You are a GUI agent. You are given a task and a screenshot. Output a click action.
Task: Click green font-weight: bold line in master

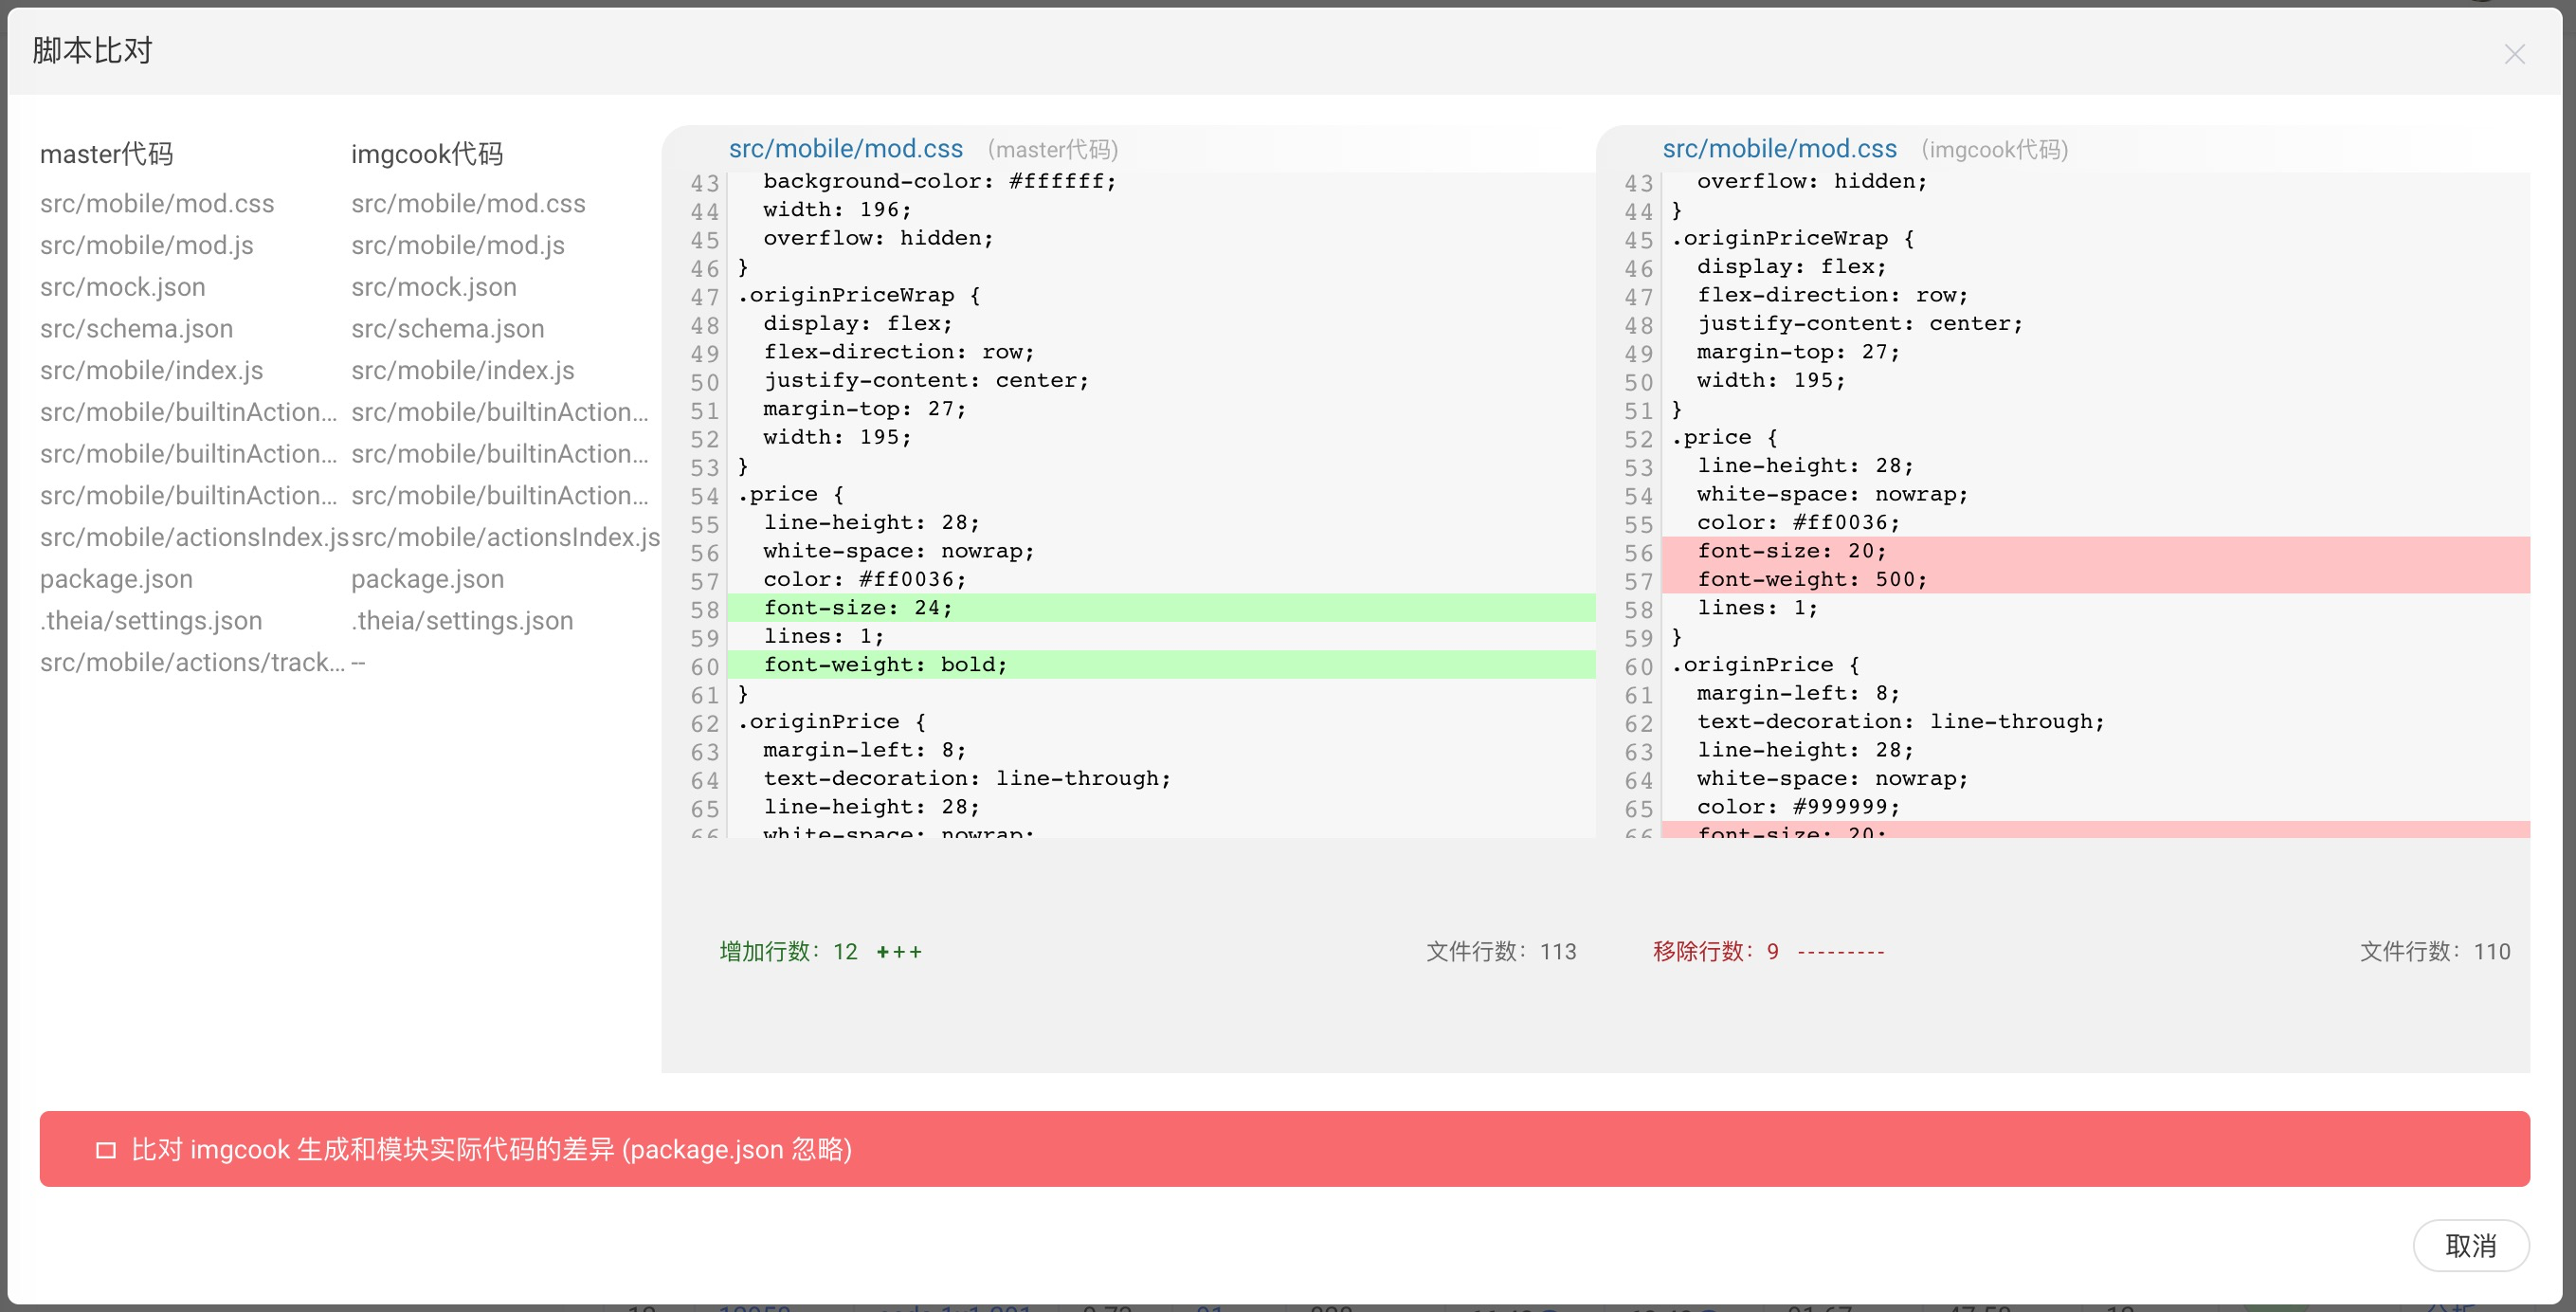(1160, 664)
